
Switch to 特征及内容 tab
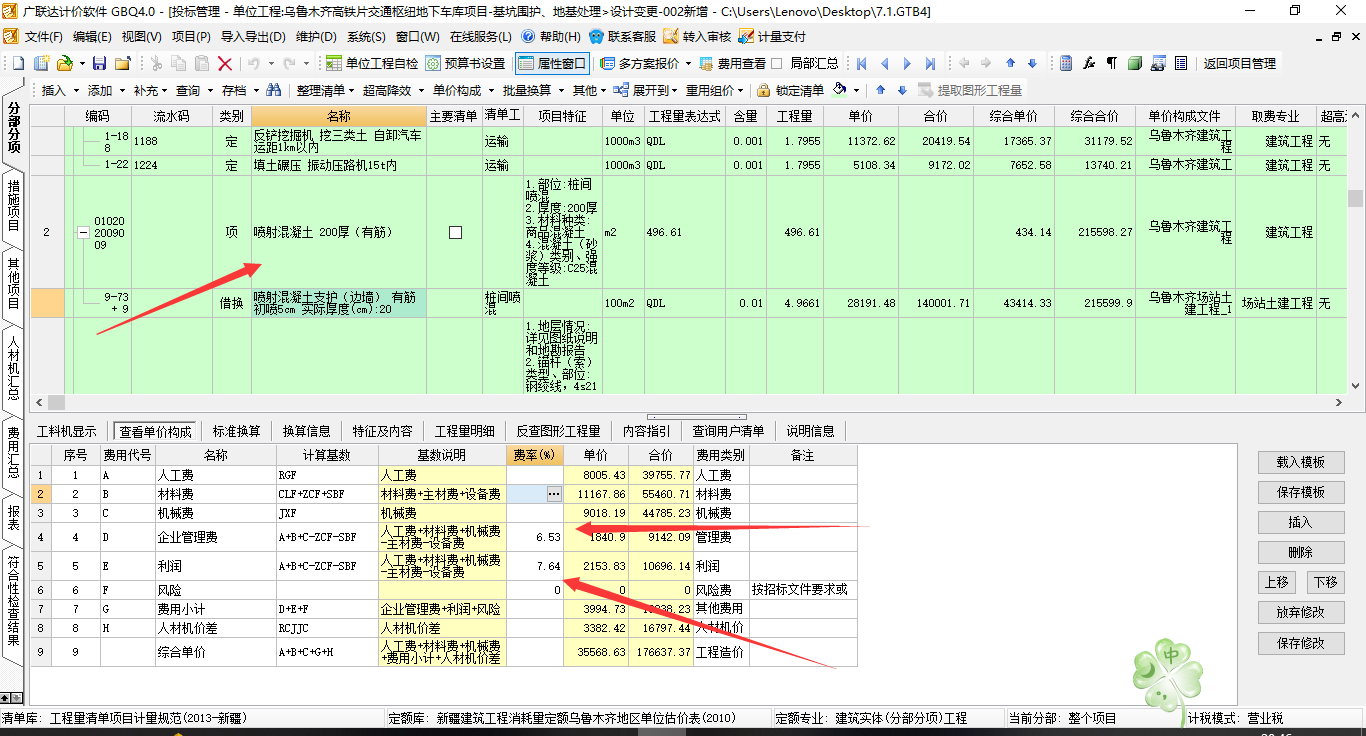pos(382,431)
